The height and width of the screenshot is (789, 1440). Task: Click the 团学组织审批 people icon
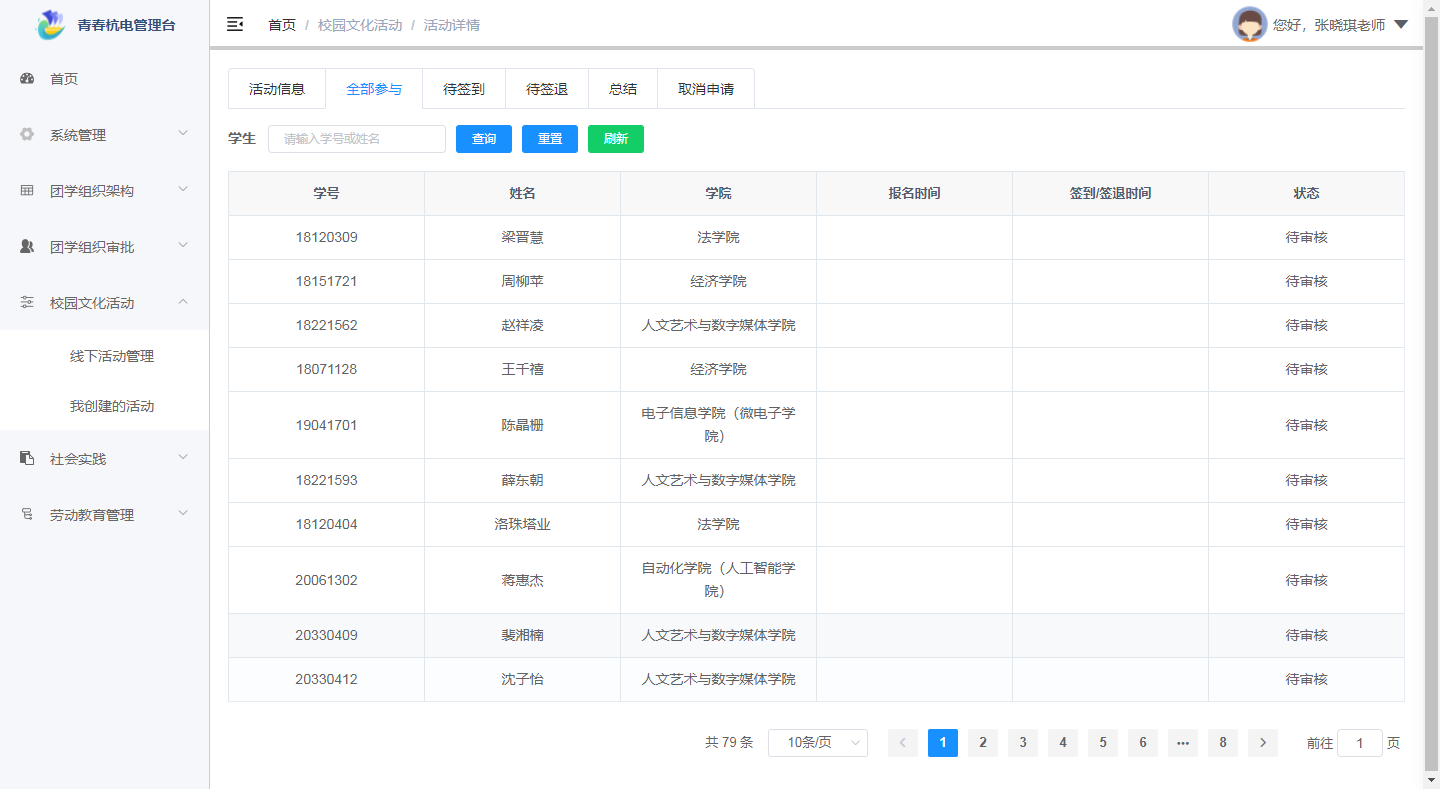pyautogui.click(x=27, y=246)
